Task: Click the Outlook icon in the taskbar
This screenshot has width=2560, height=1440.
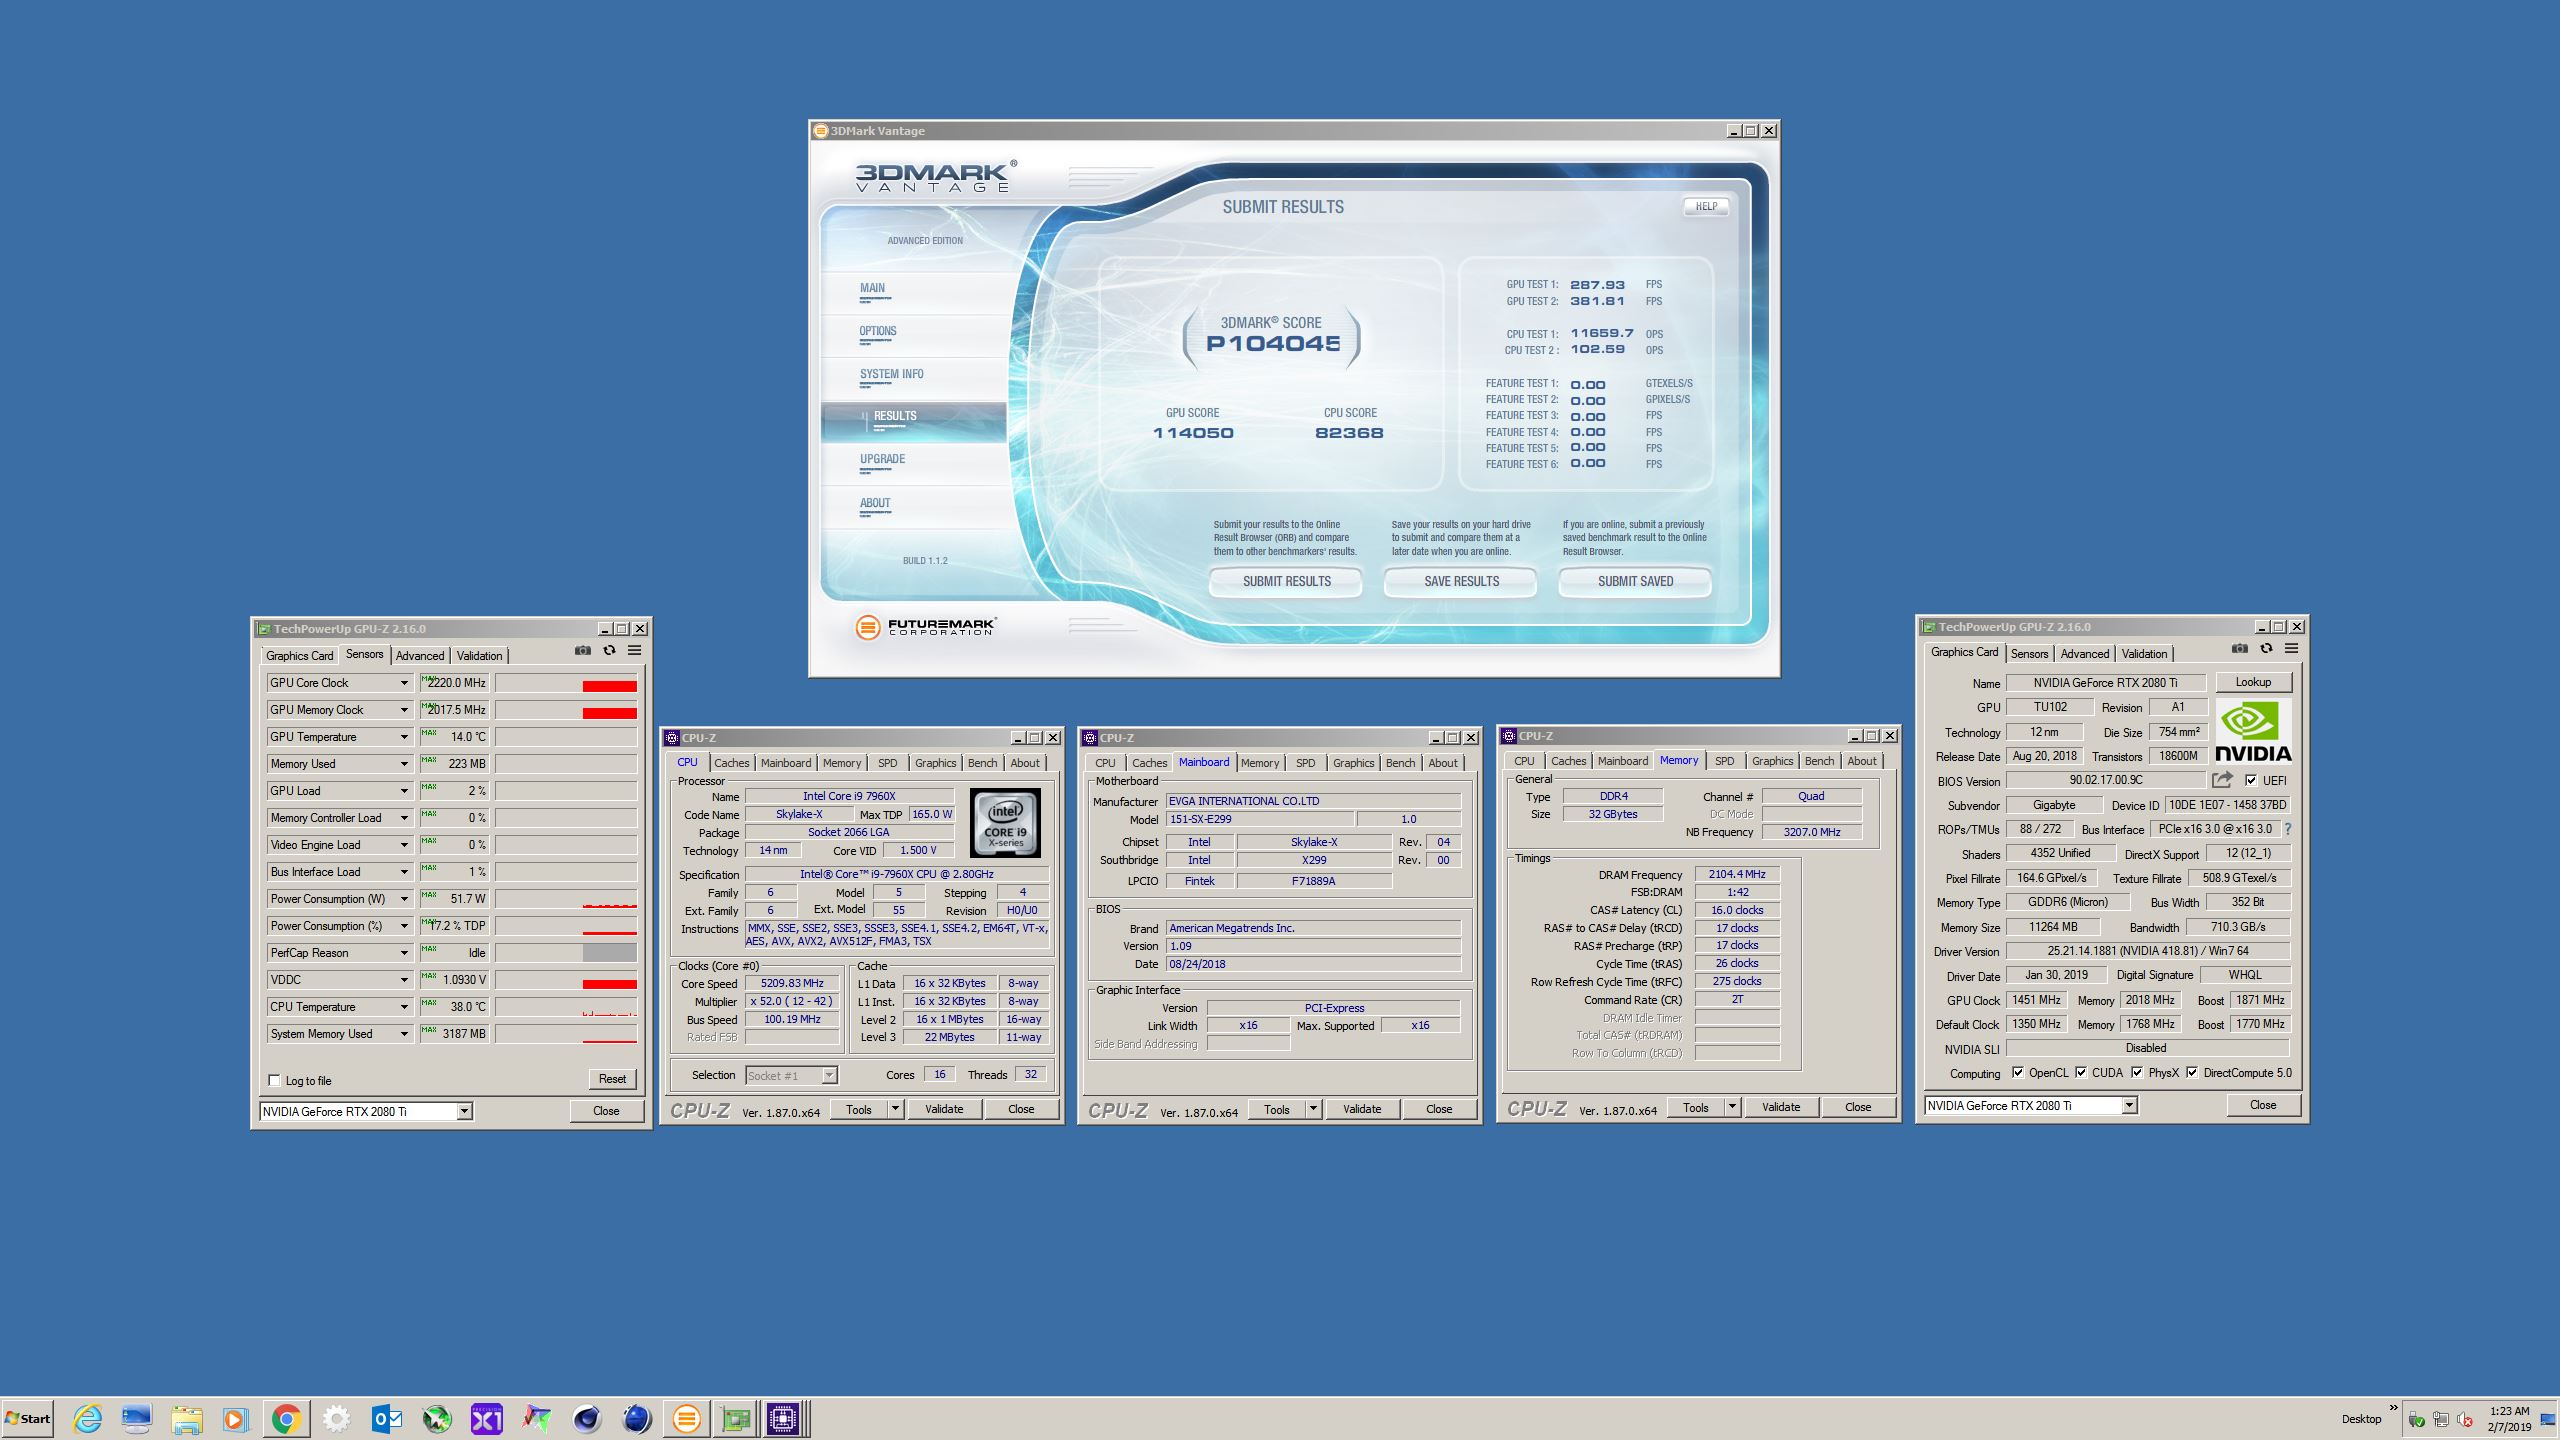Action: 386,1418
